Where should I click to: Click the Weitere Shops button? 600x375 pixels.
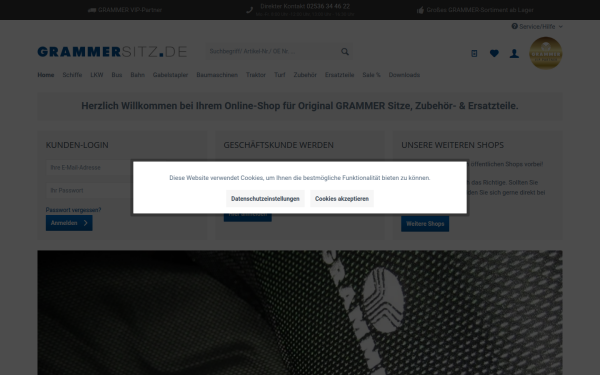(425, 223)
